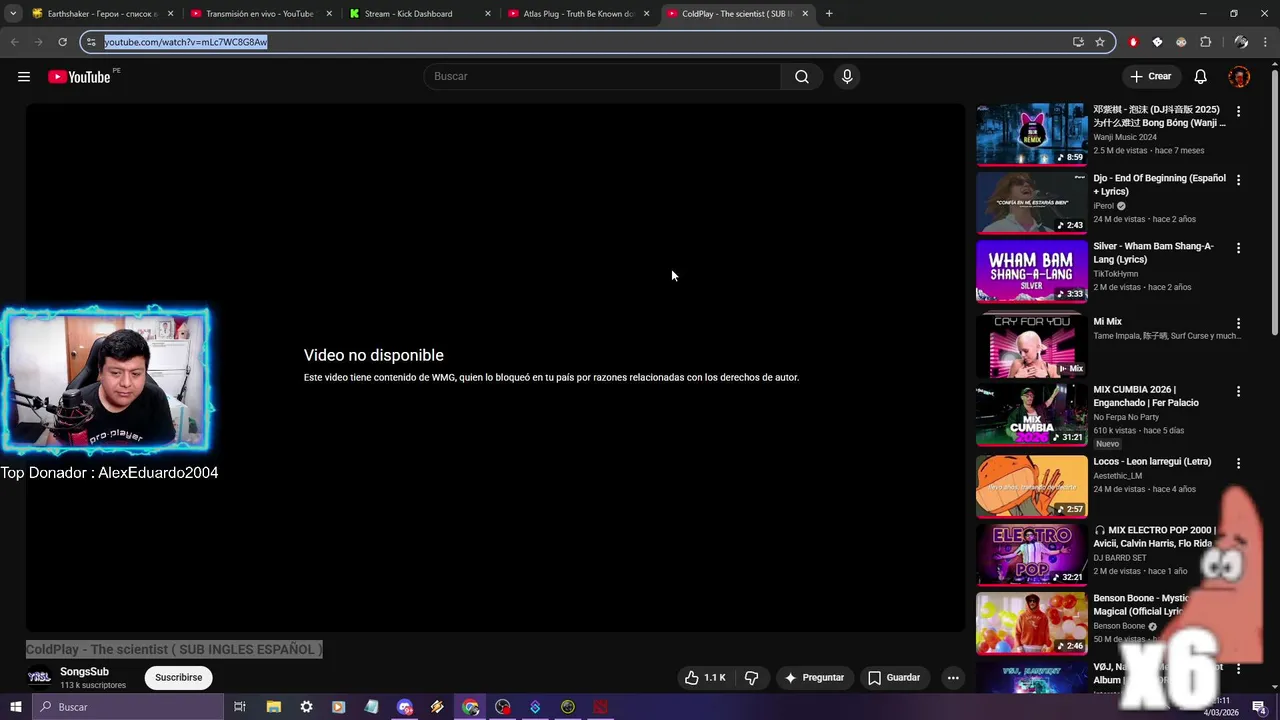The height and width of the screenshot is (720, 1280).
Task: Open the SongsSub channel name link
Action: pos(84,672)
